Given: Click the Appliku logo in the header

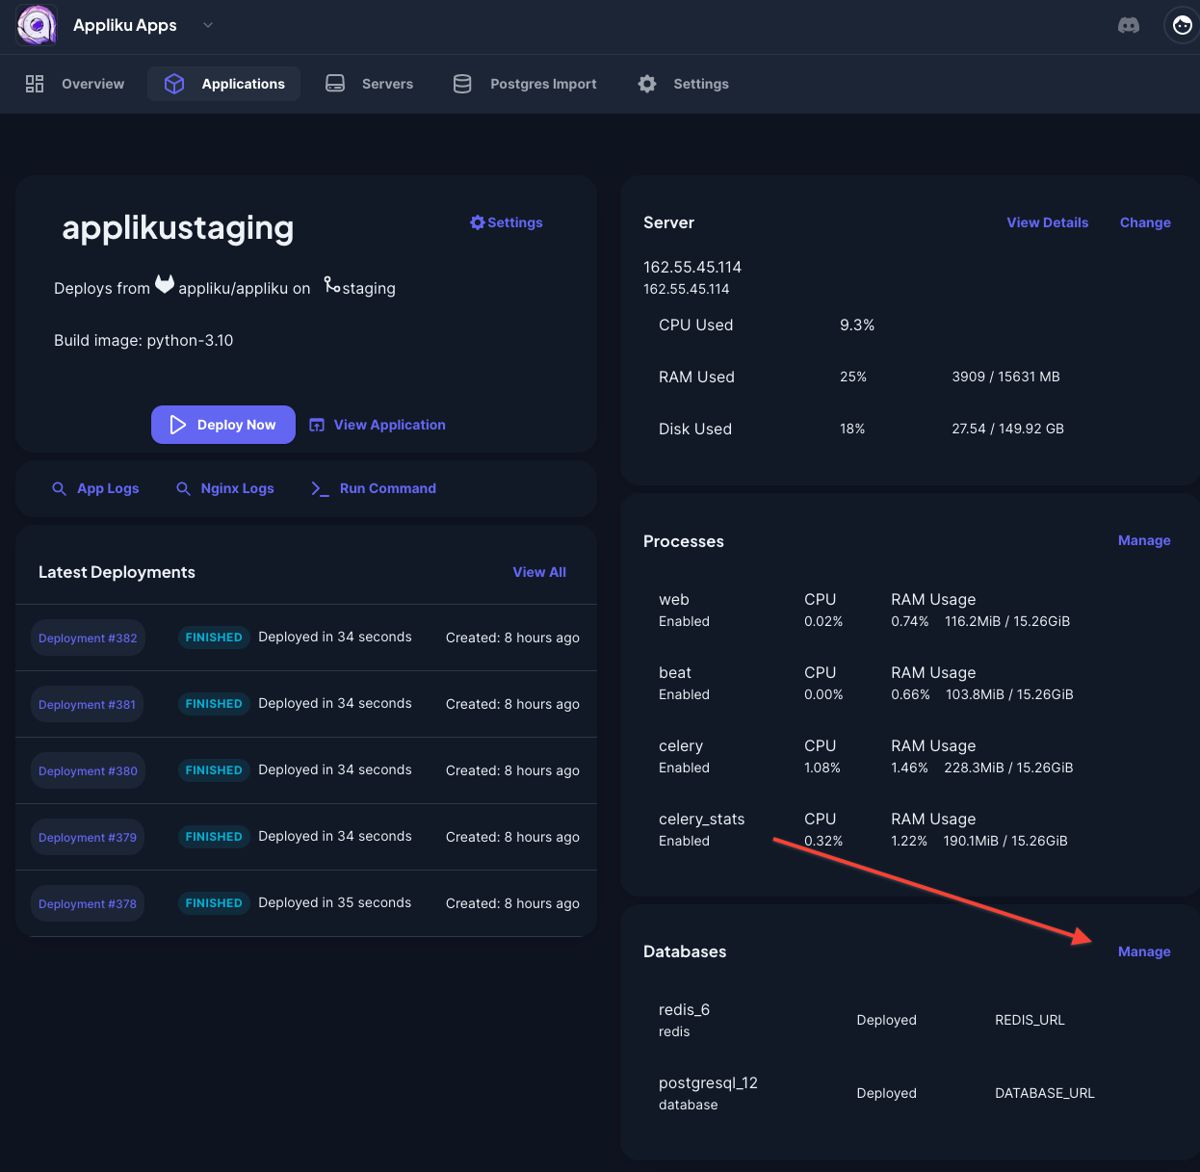Looking at the screenshot, I should pyautogui.click(x=35, y=25).
